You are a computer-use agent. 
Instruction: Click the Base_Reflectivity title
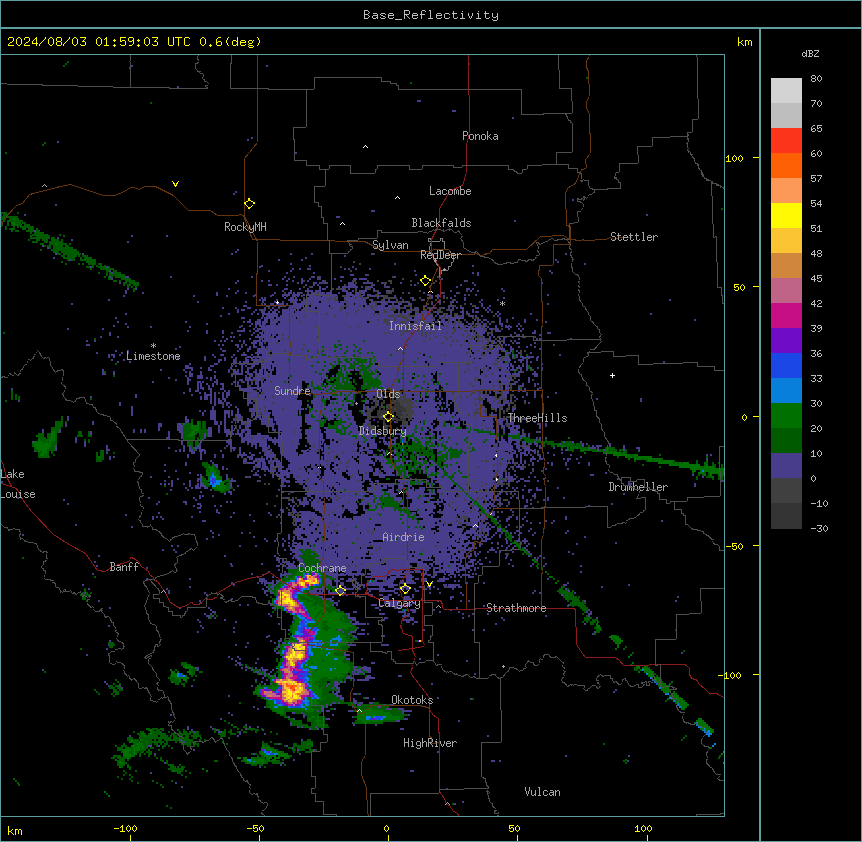(x=431, y=15)
